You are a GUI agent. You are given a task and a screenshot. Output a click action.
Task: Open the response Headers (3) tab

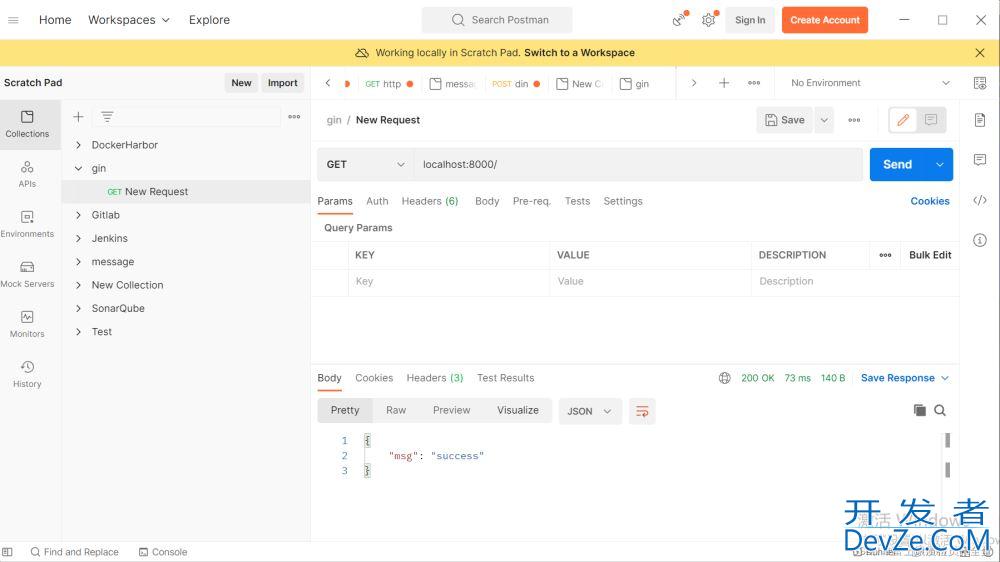pos(434,378)
